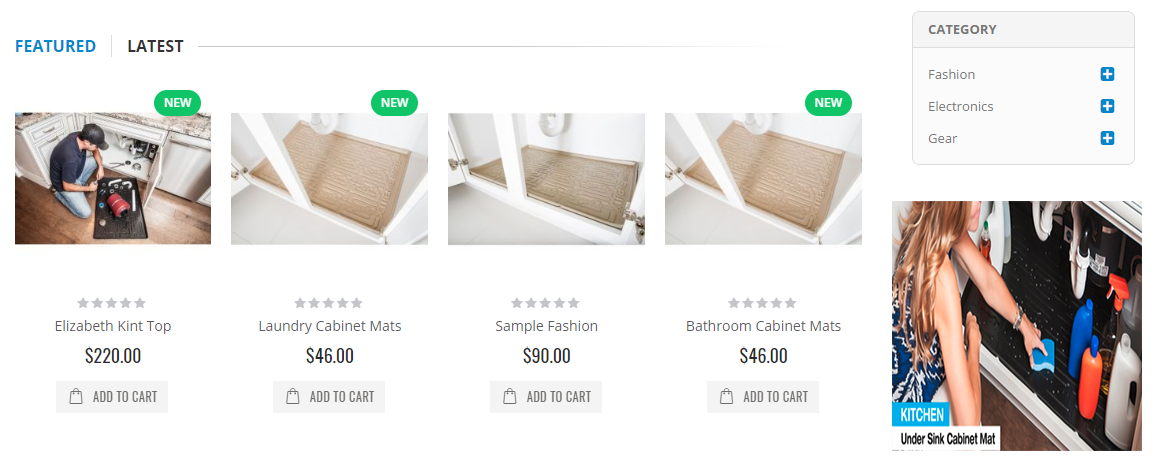Screen dimensions: 1159x466
Task: Click the star rating for Sample Fashion
Action: 546,303
